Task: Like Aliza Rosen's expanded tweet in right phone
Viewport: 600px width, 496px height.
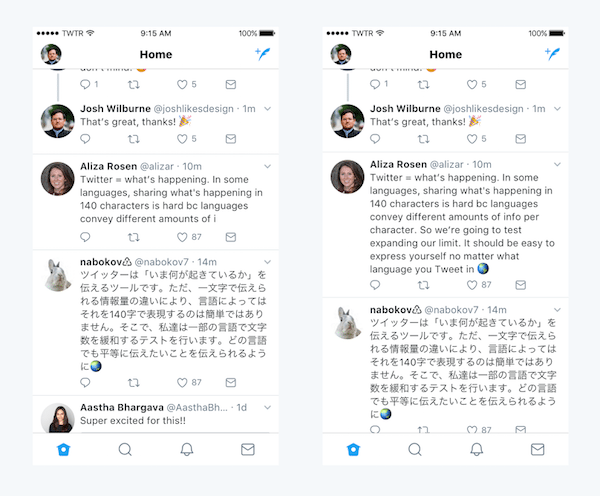Action: [472, 285]
